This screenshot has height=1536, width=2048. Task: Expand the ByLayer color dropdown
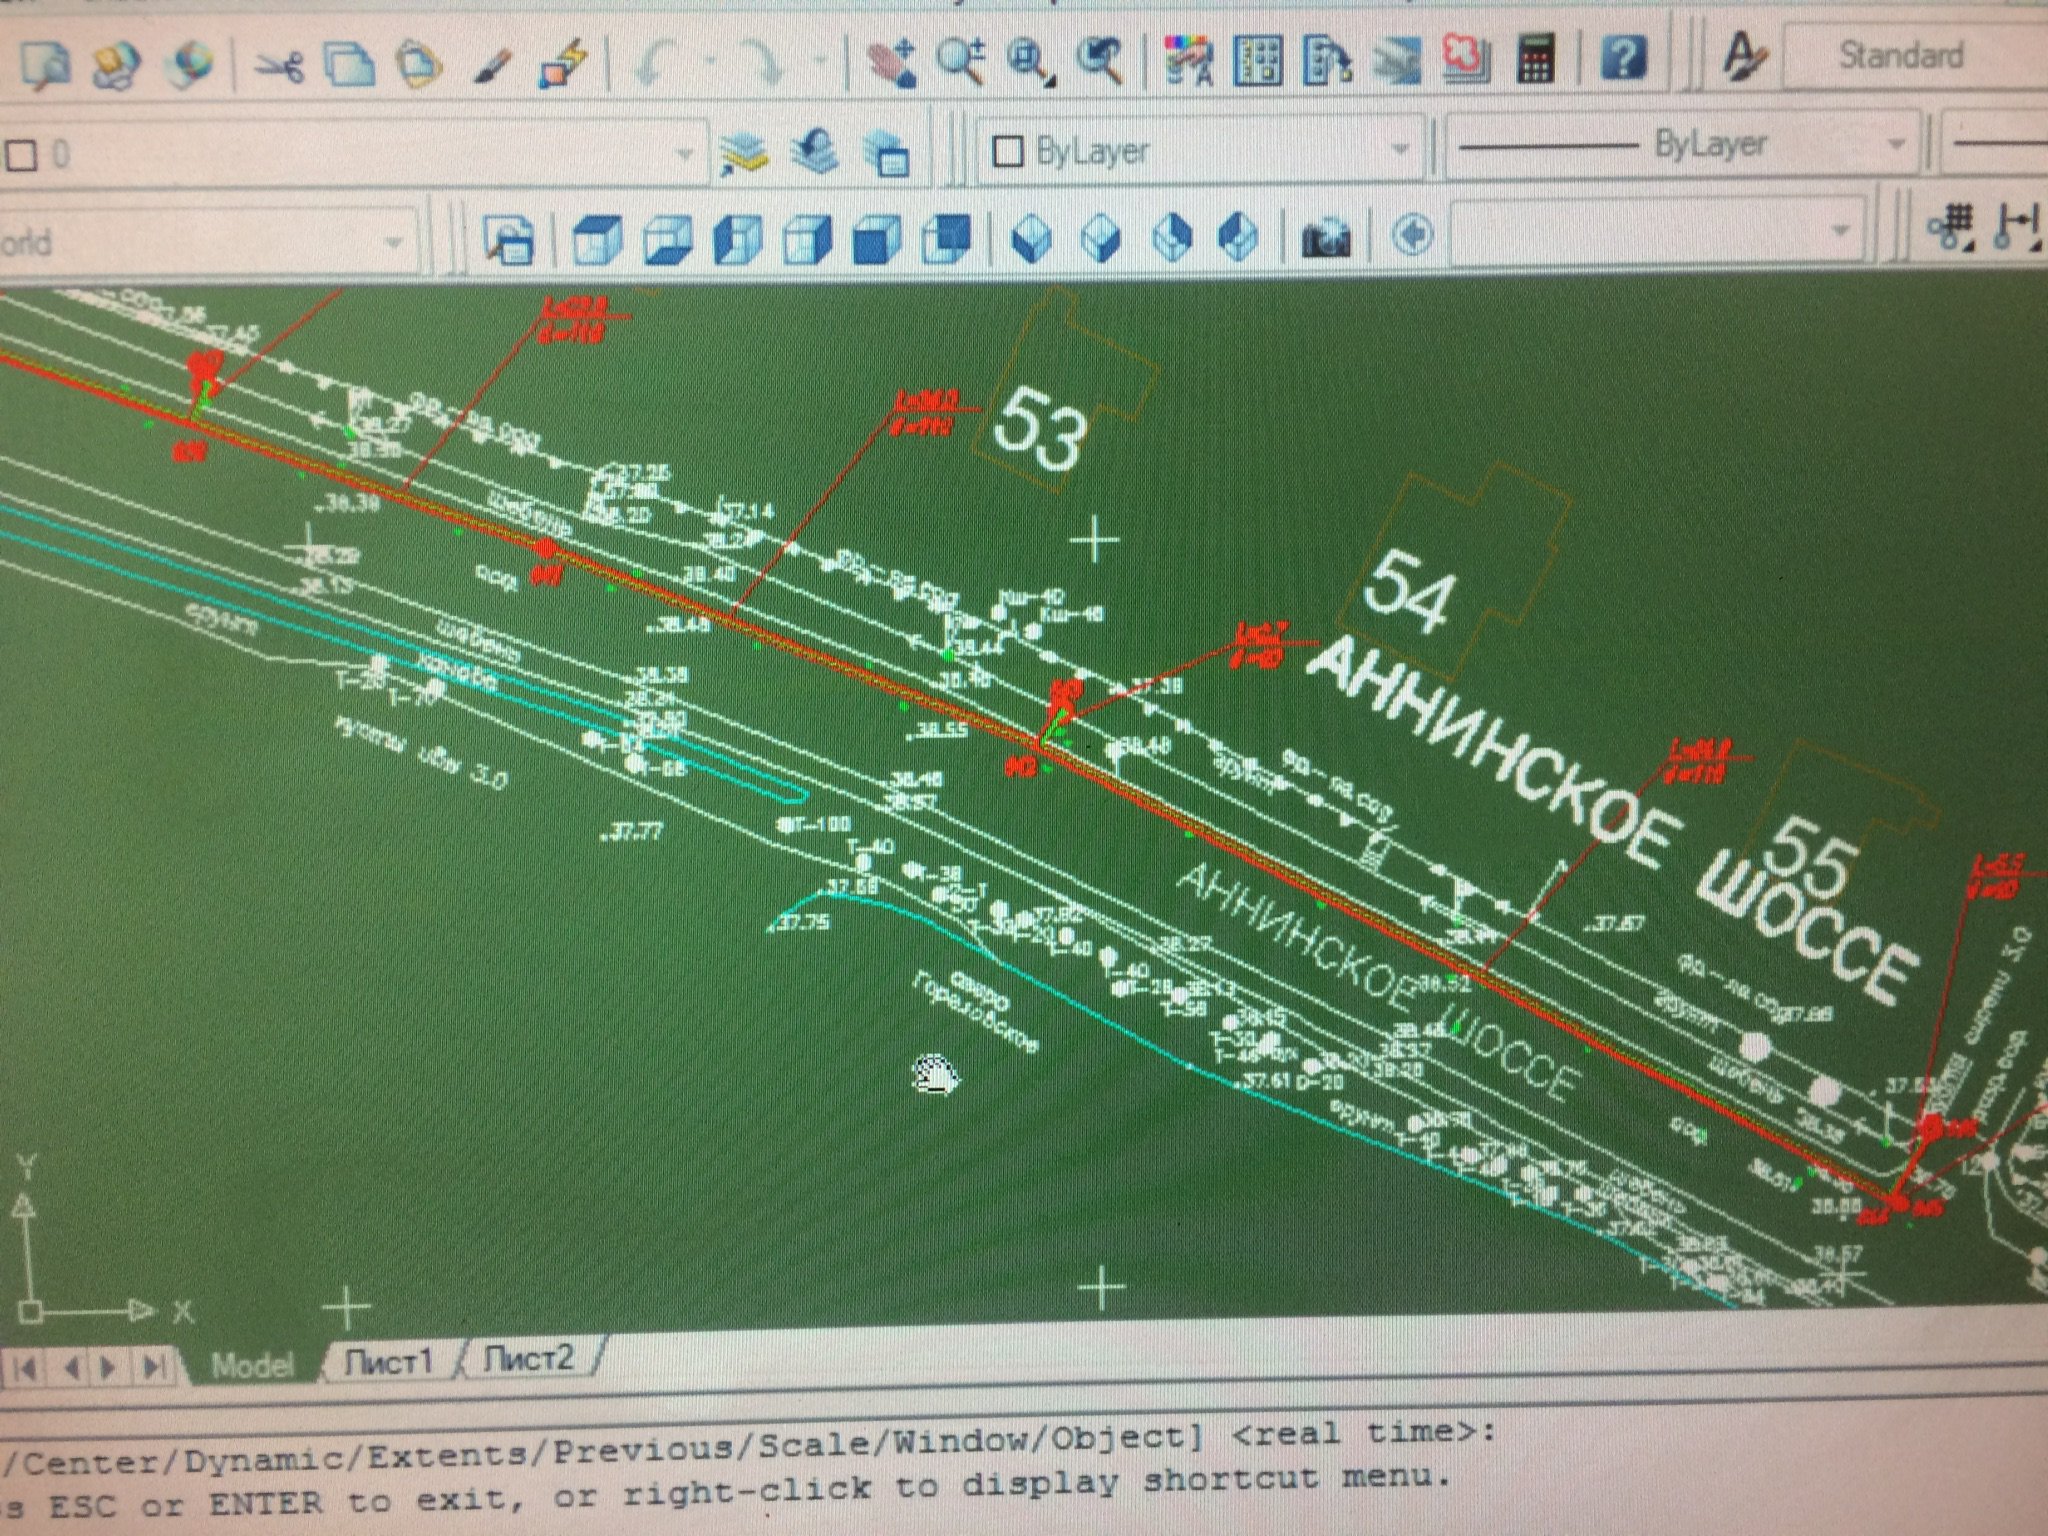click(x=1399, y=150)
